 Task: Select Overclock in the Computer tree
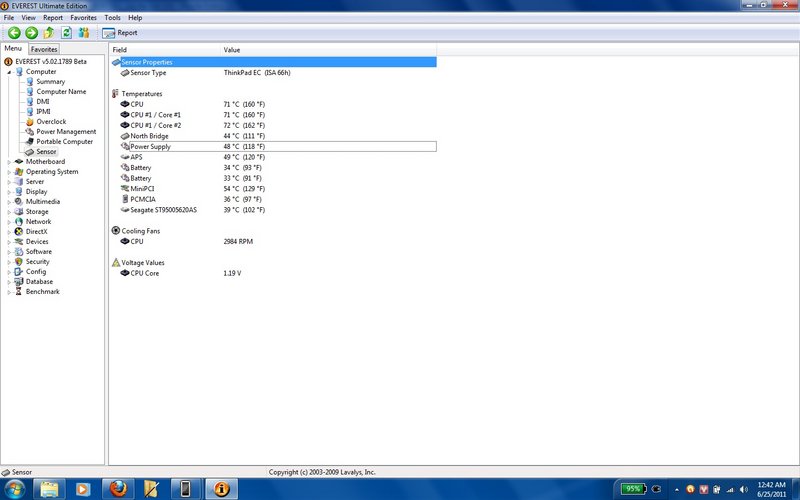click(x=51, y=121)
